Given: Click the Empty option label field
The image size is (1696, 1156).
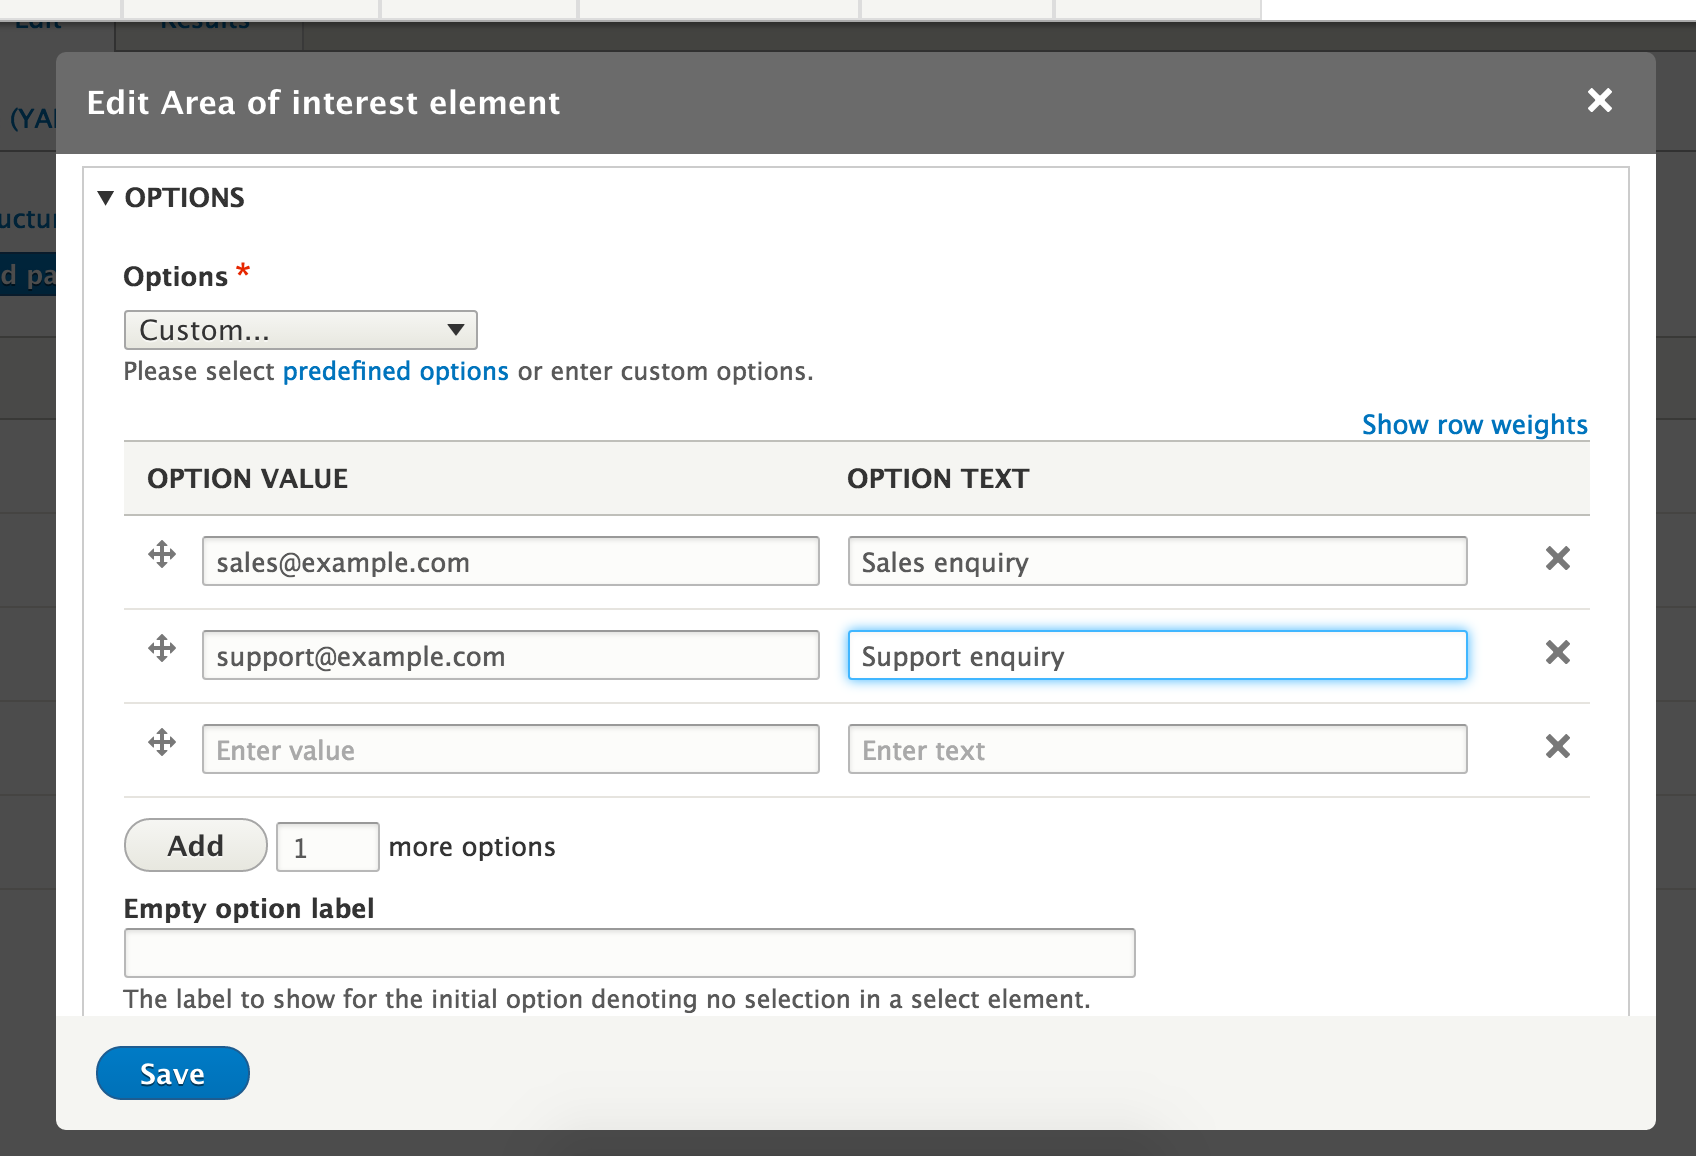Looking at the screenshot, I should point(629,953).
